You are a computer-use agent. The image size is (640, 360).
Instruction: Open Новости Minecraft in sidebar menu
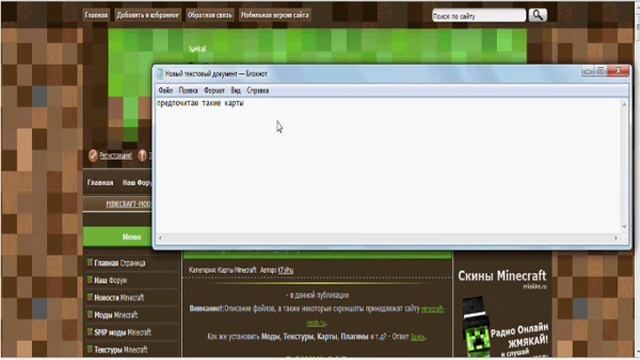tap(119, 298)
